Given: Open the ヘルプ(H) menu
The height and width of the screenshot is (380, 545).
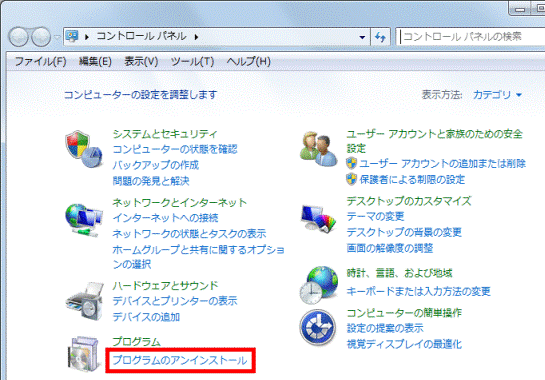Looking at the screenshot, I should [x=249, y=62].
